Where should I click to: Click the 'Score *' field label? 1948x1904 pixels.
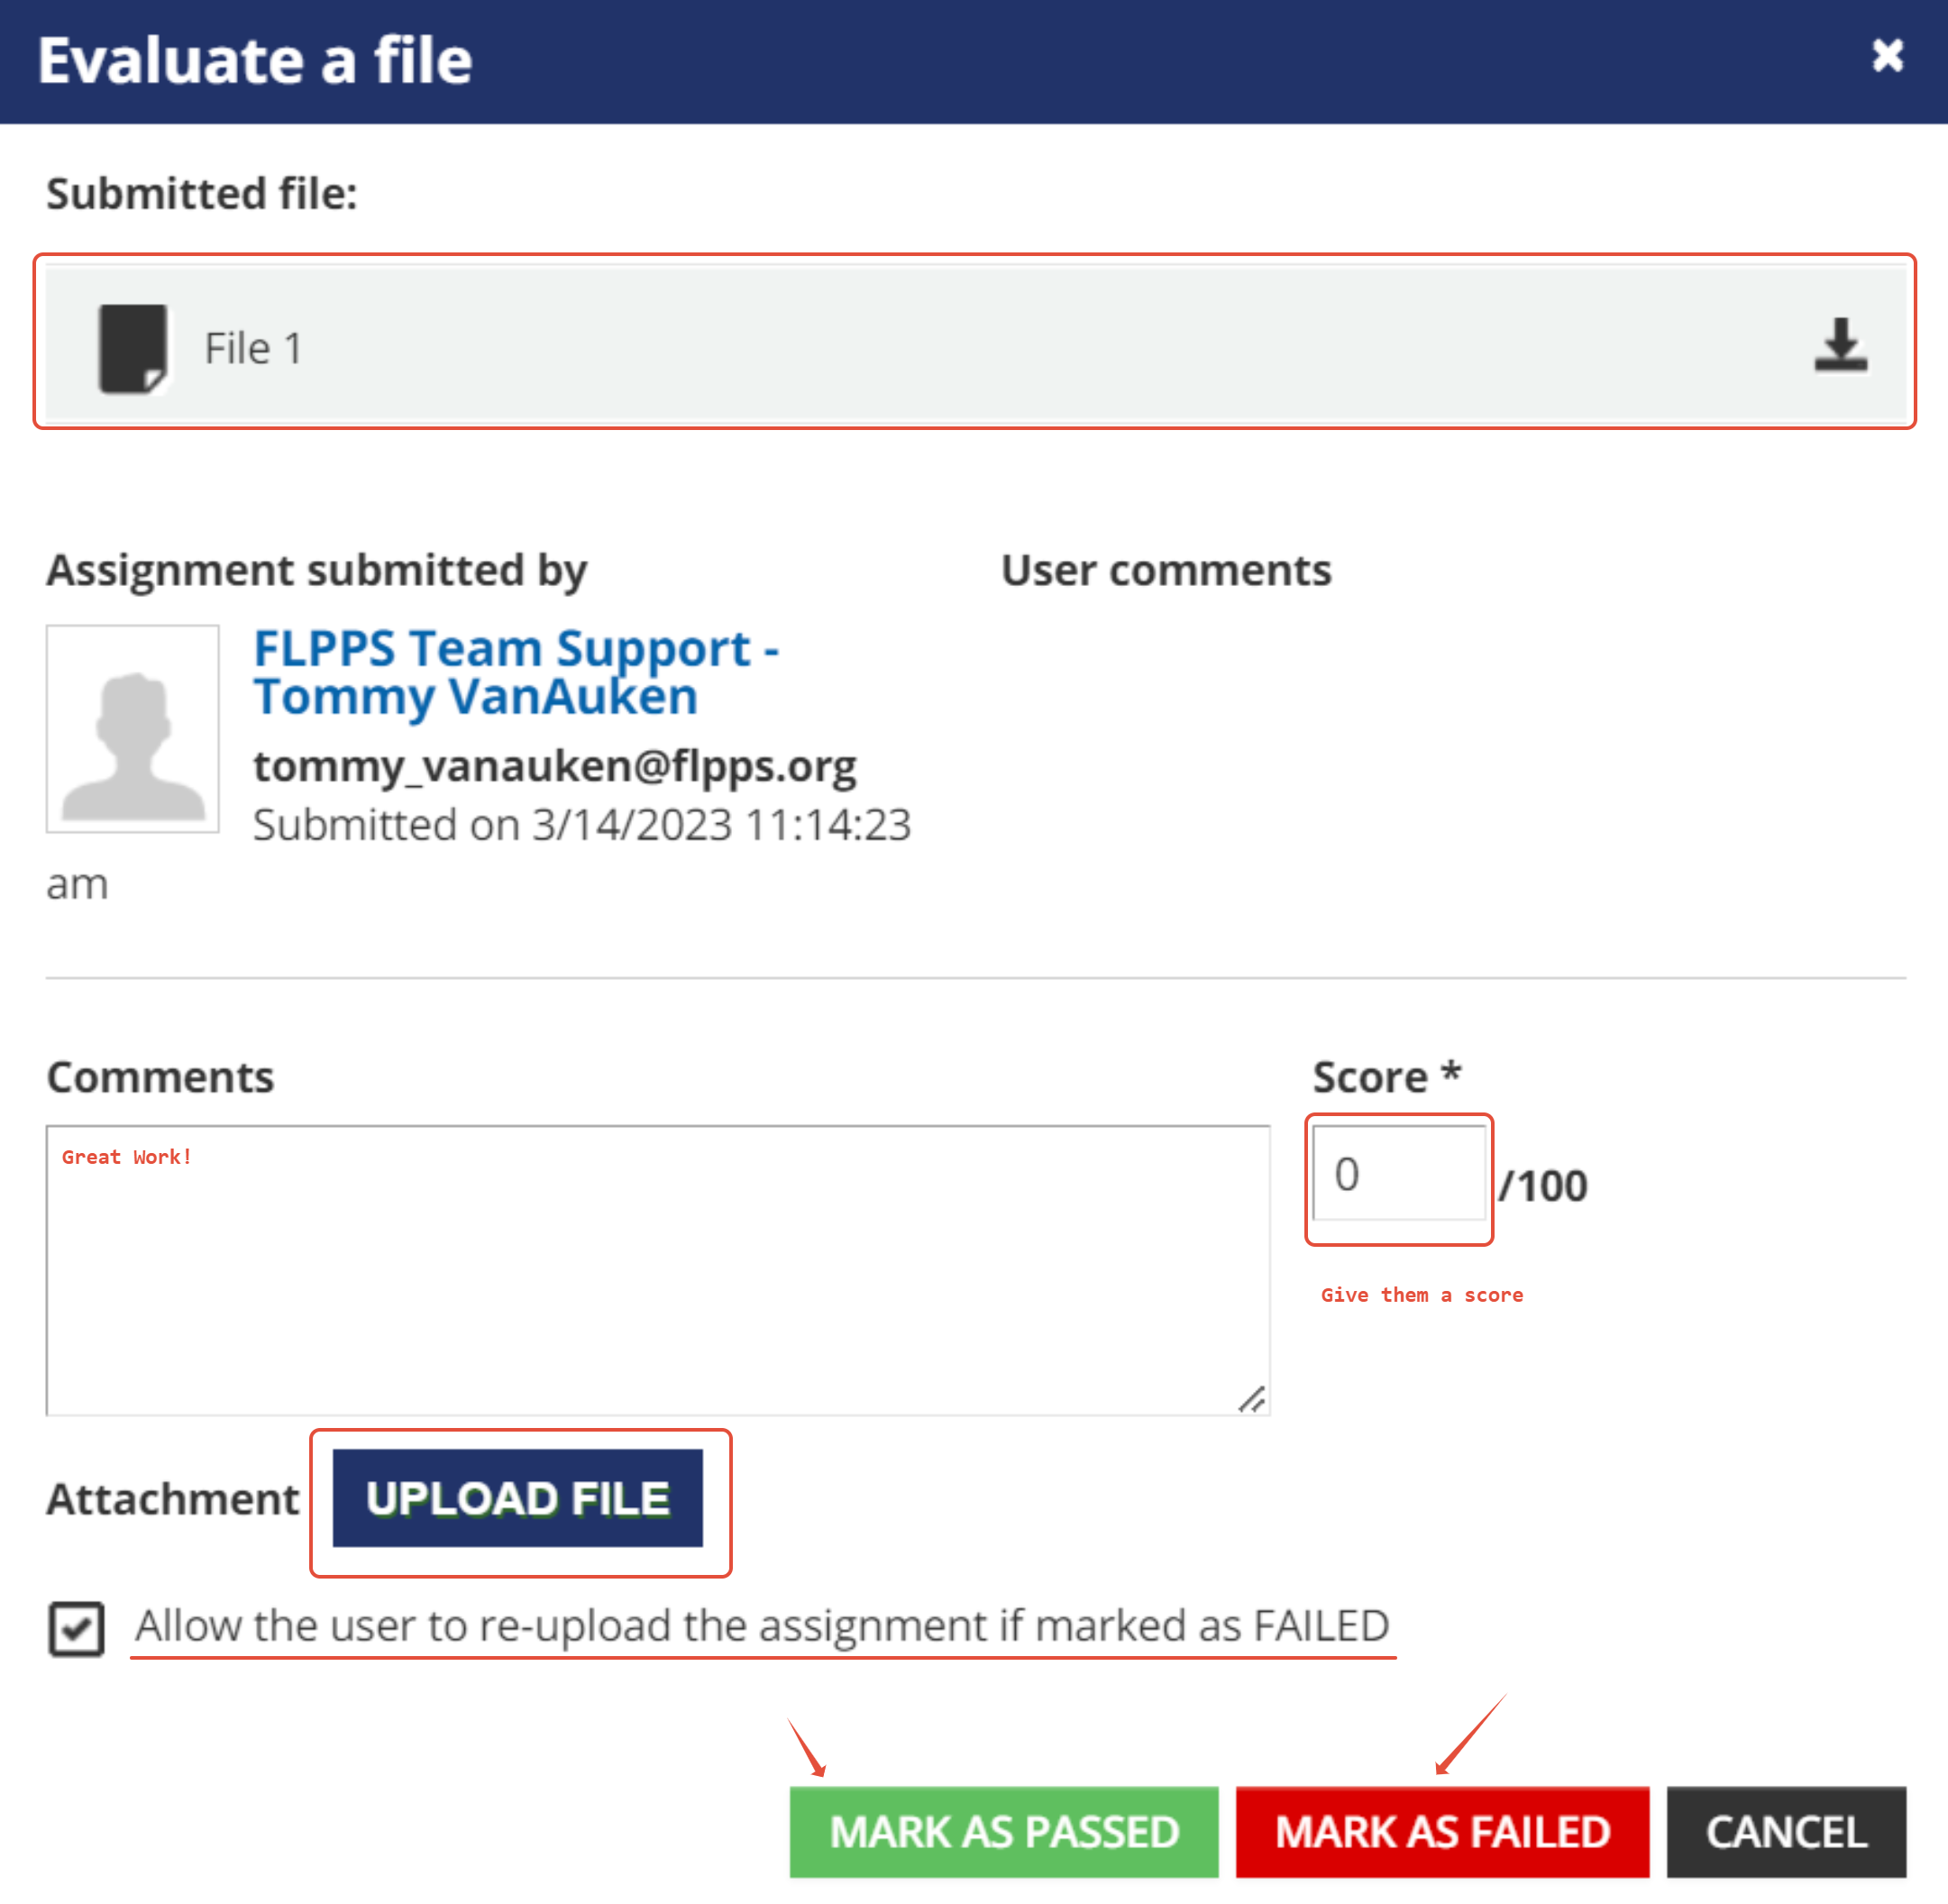pos(1386,1077)
